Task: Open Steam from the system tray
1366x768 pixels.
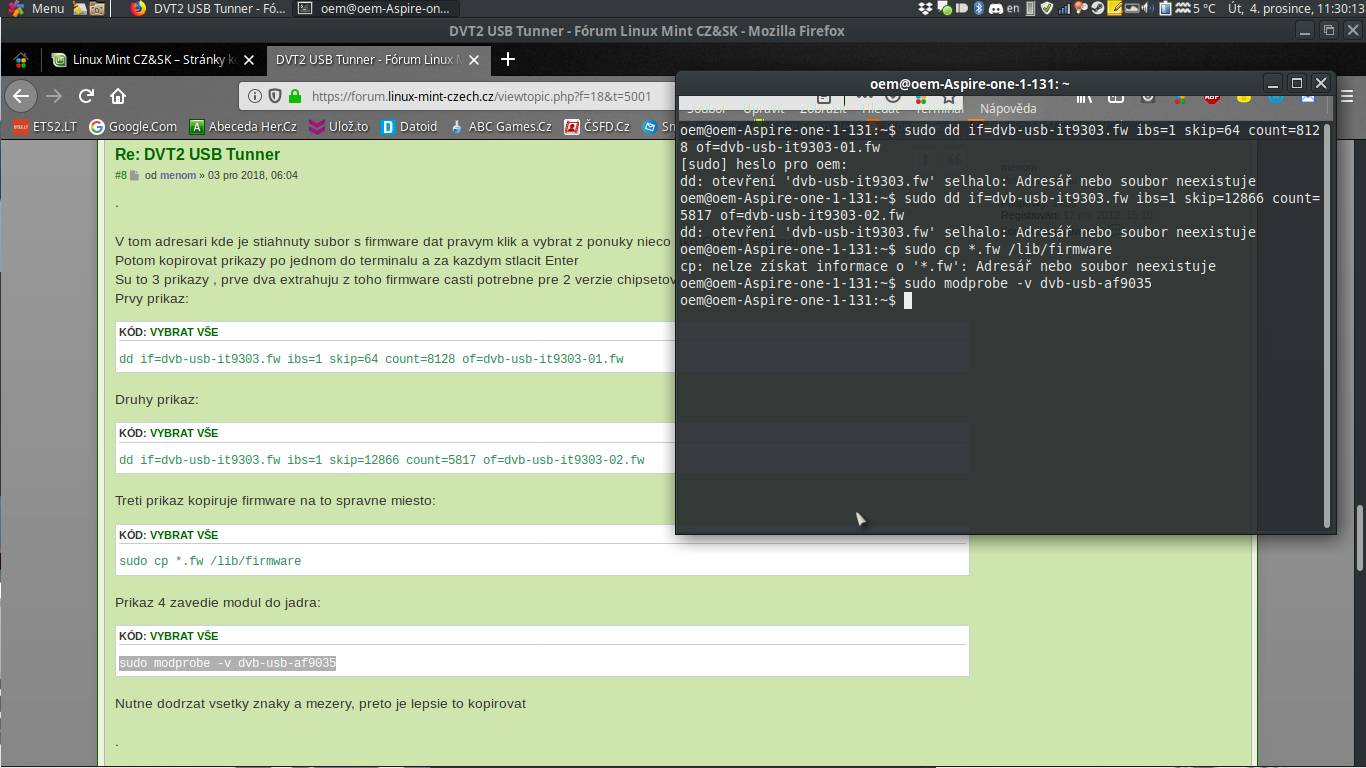Action: 1098,8
